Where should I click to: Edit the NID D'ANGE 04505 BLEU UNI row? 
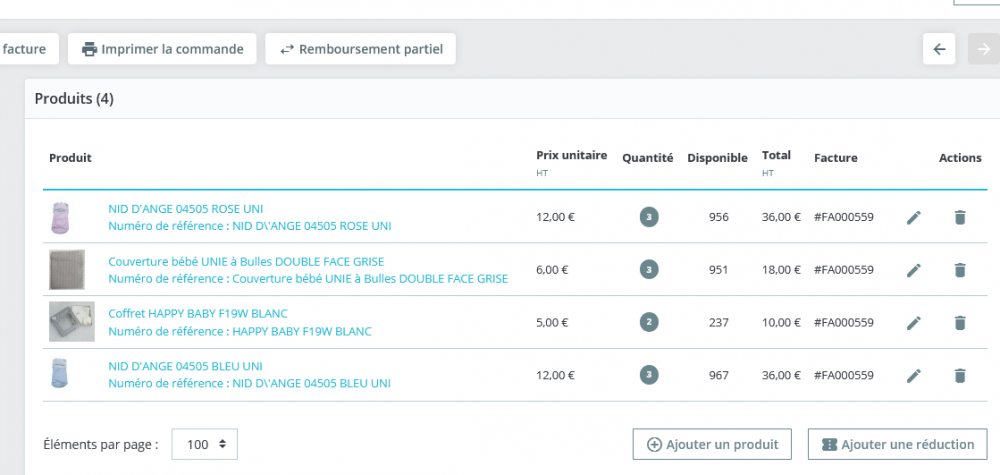click(913, 376)
